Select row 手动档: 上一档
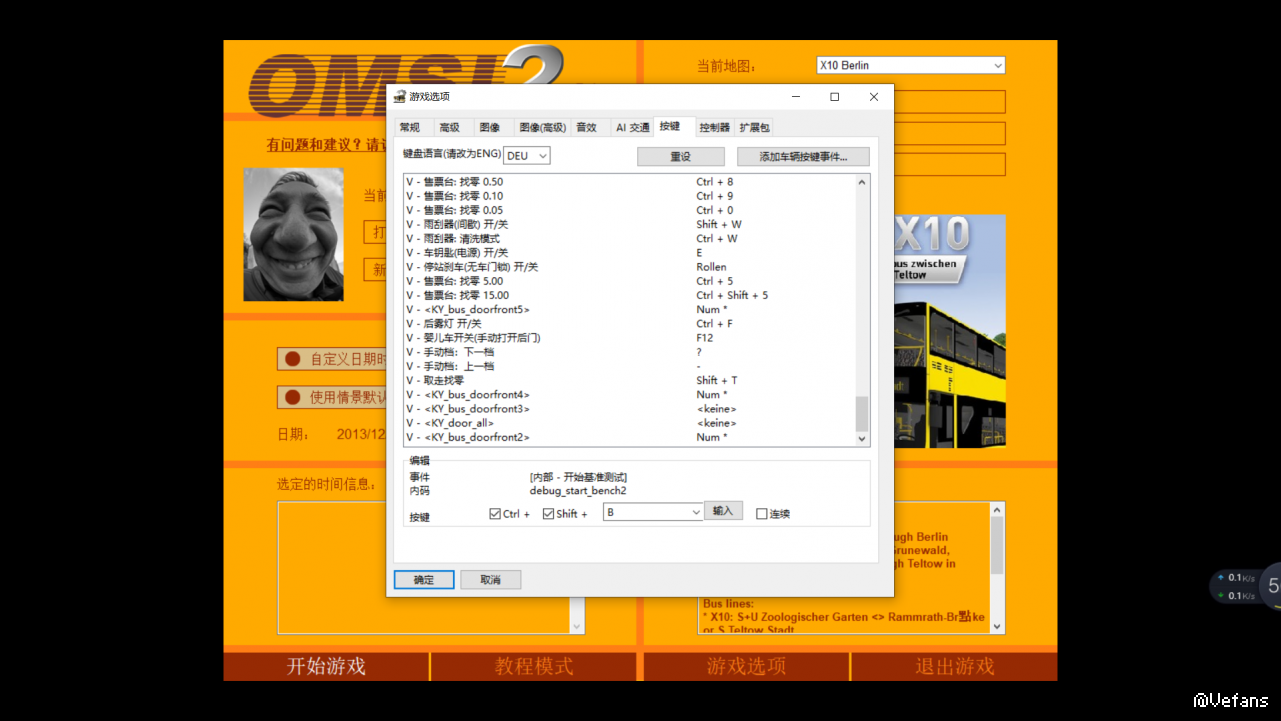This screenshot has width=1281, height=721. point(630,366)
